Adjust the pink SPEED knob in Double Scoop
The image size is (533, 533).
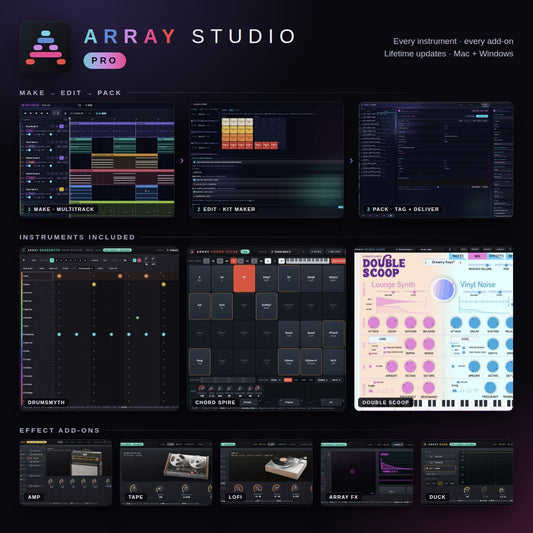[x=429, y=344]
